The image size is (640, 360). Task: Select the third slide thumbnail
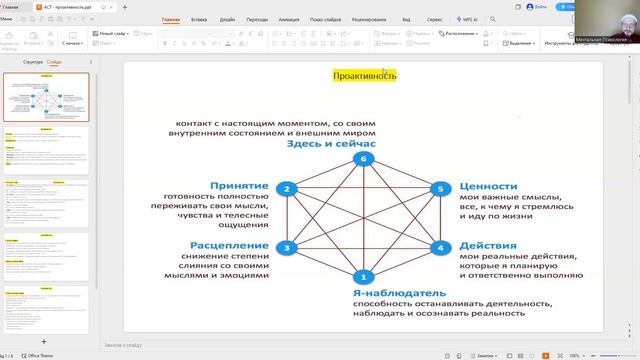46,203
